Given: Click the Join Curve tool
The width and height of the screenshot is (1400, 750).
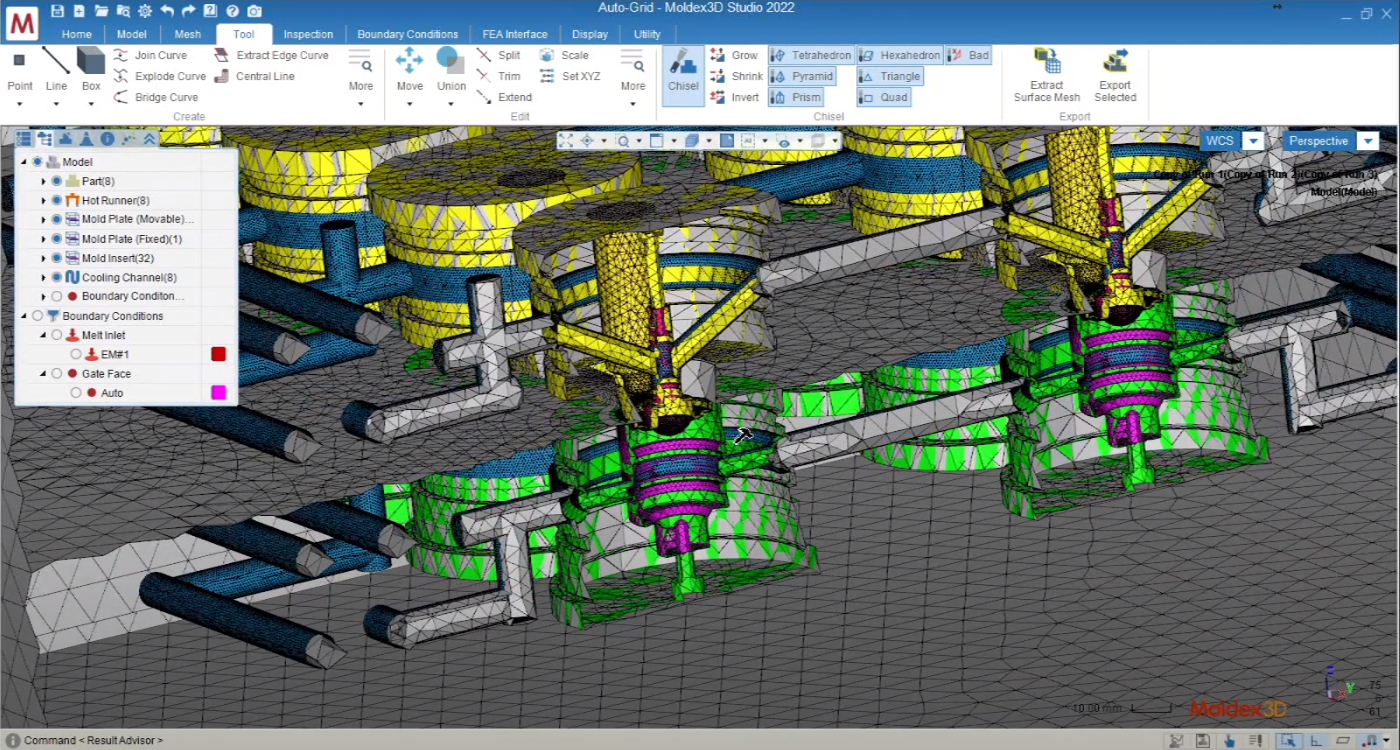Looking at the screenshot, I should coord(150,56).
